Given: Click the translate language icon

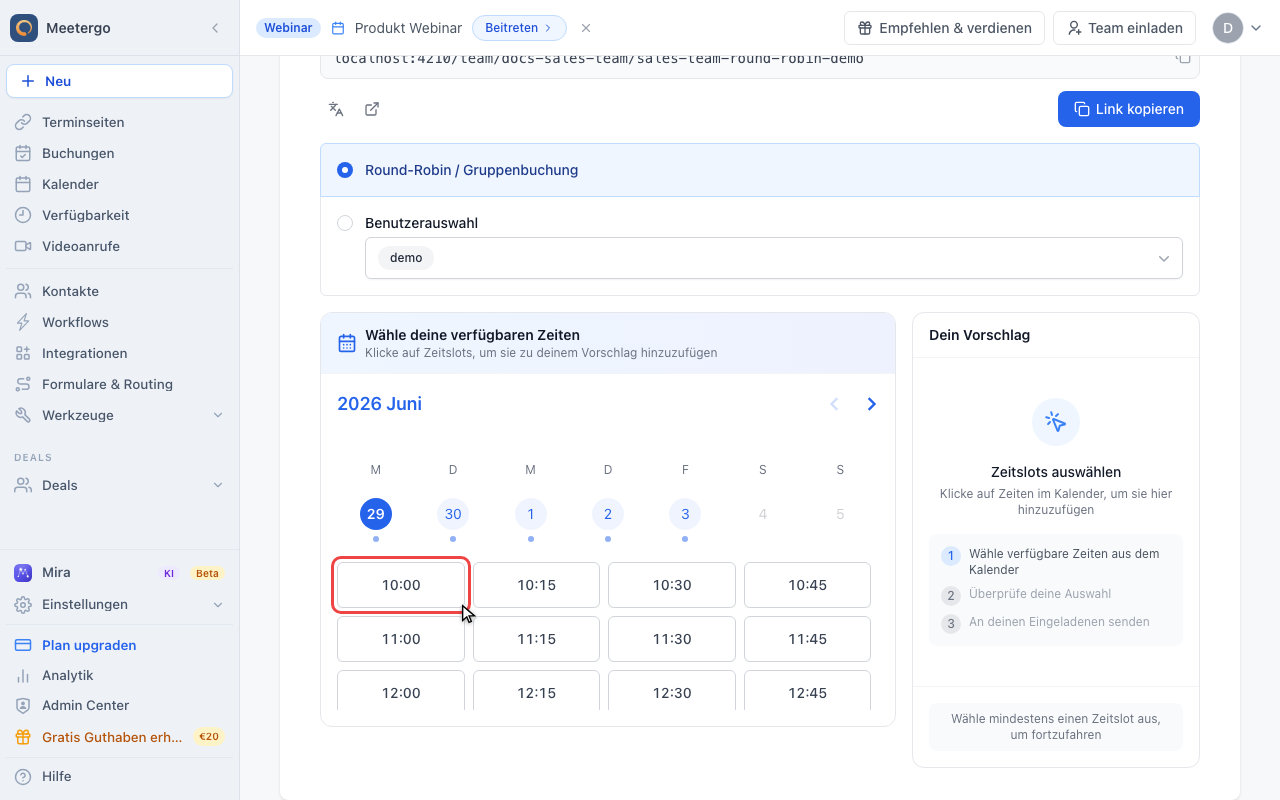Looking at the screenshot, I should click(x=336, y=109).
